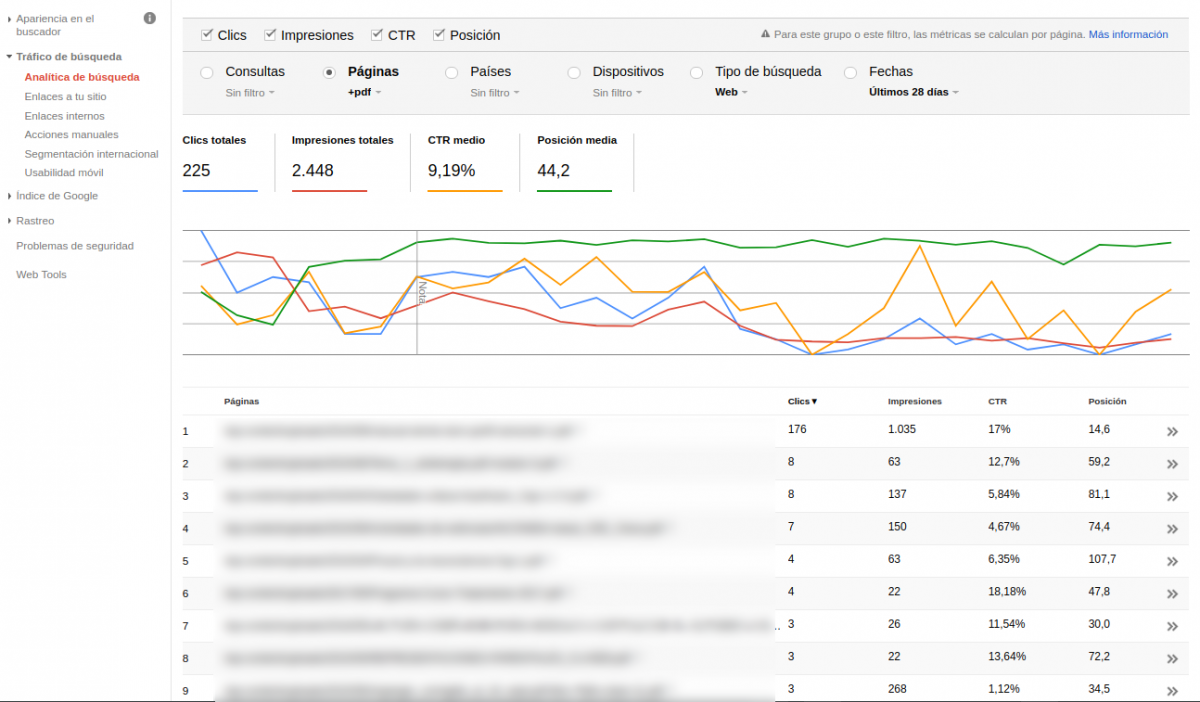Open details arrows for row 3
Image resolution: width=1200 pixels, height=702 pixels.
(1172, 497)
